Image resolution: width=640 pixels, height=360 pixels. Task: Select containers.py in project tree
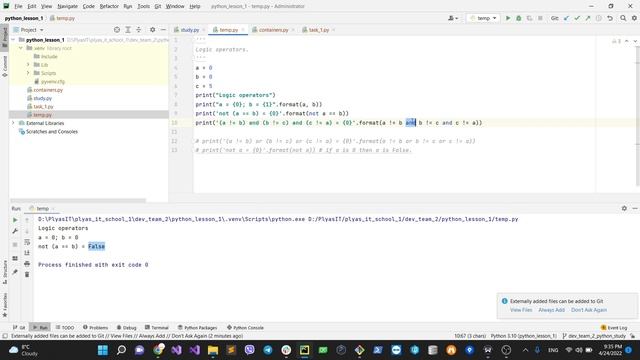48,90
